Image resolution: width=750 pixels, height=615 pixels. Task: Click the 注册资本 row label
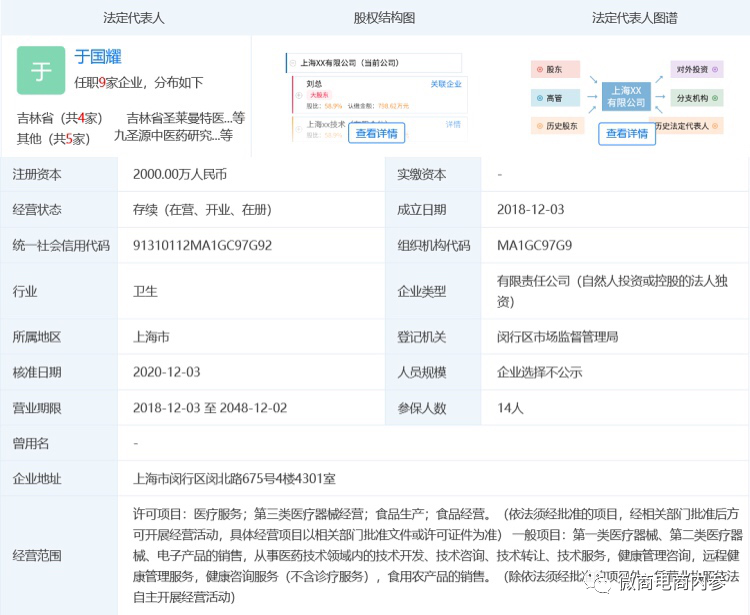point(37,174)
